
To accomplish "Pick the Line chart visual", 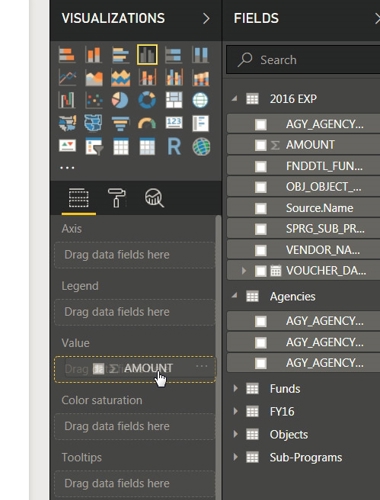I will click(x=67, y=78).
